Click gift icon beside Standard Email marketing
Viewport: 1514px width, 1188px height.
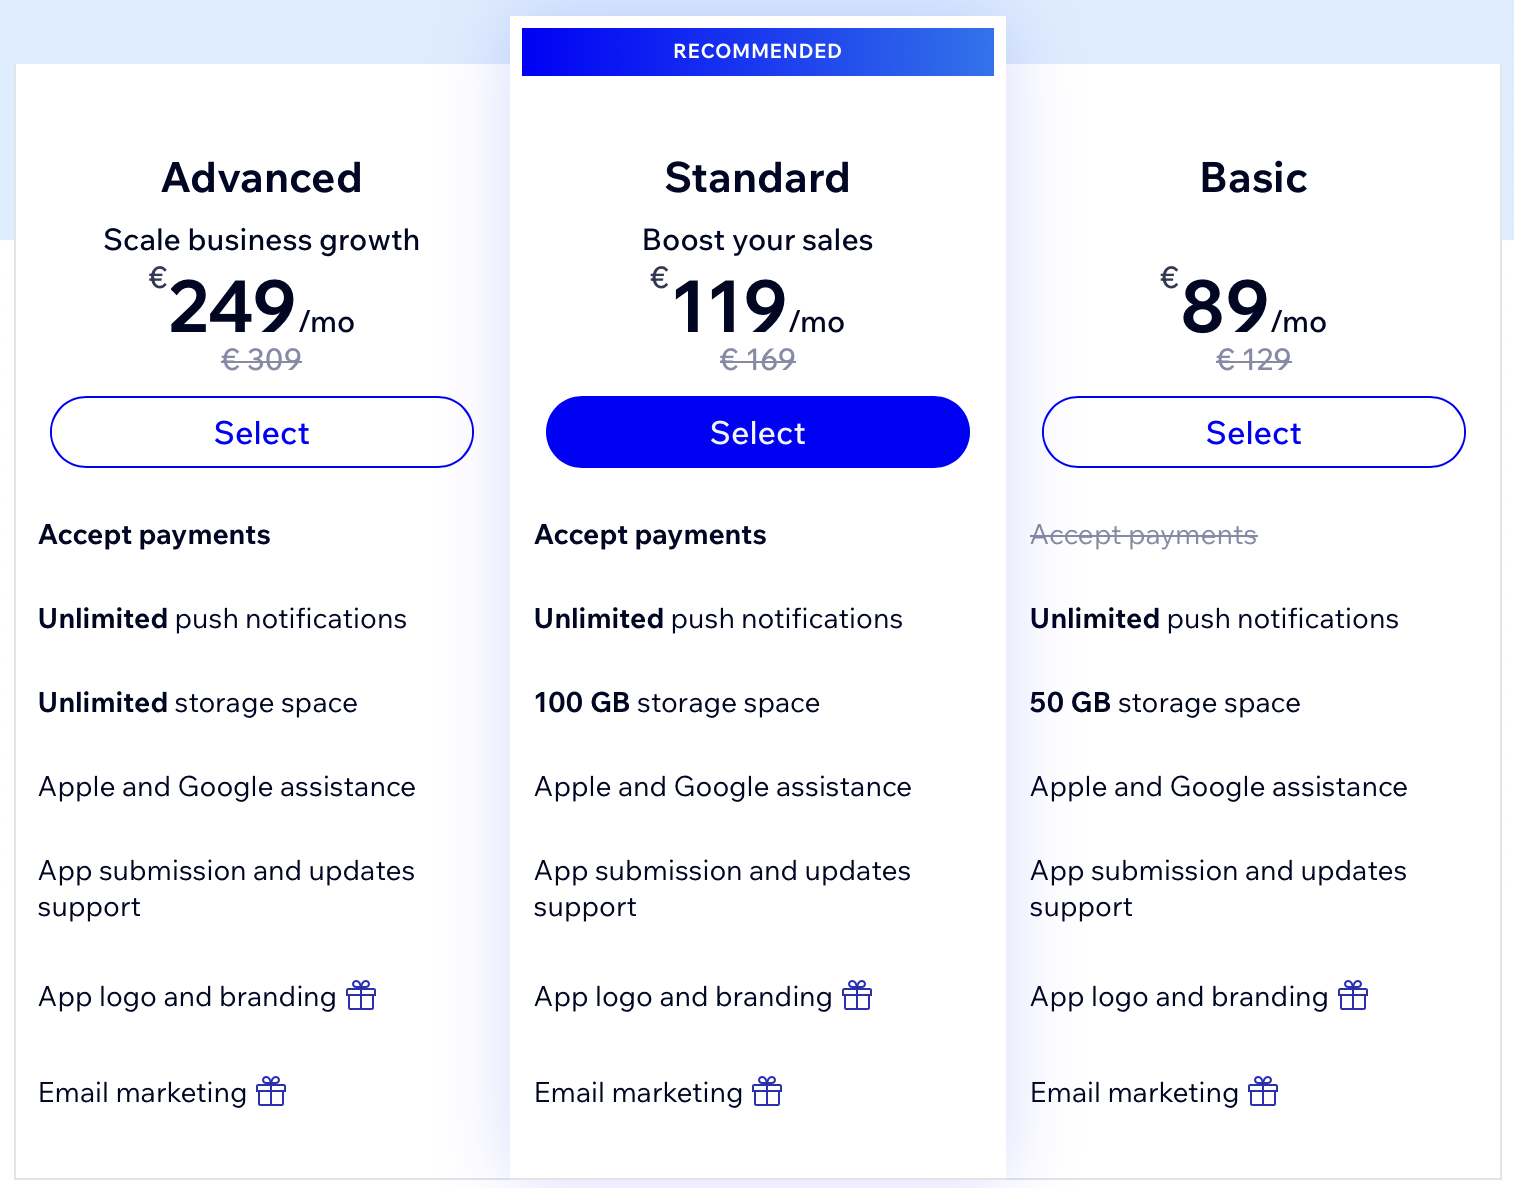[767, 1091]
